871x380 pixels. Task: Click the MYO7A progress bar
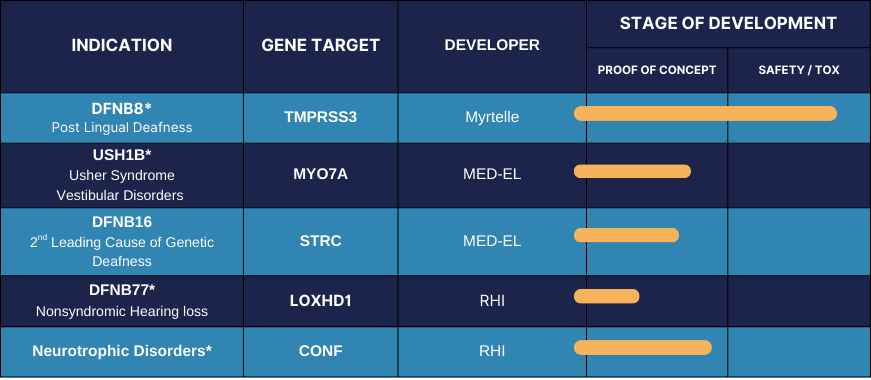coord(632,171)
